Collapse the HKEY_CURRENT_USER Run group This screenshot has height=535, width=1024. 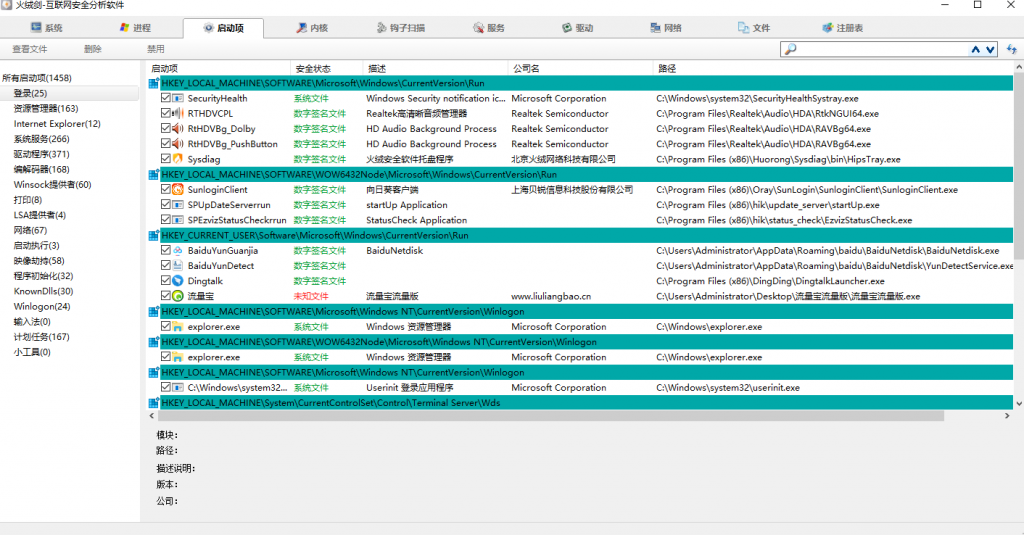153,235
